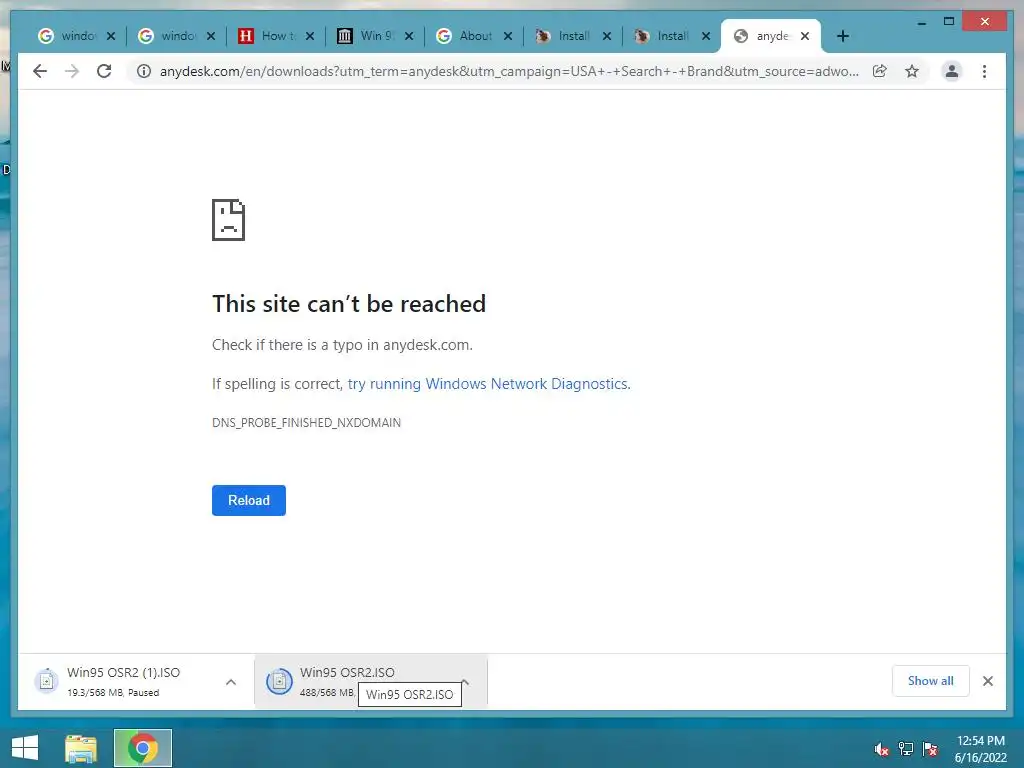Click the Win95 OSR2.ISO download progress icon

pos(279,681)
